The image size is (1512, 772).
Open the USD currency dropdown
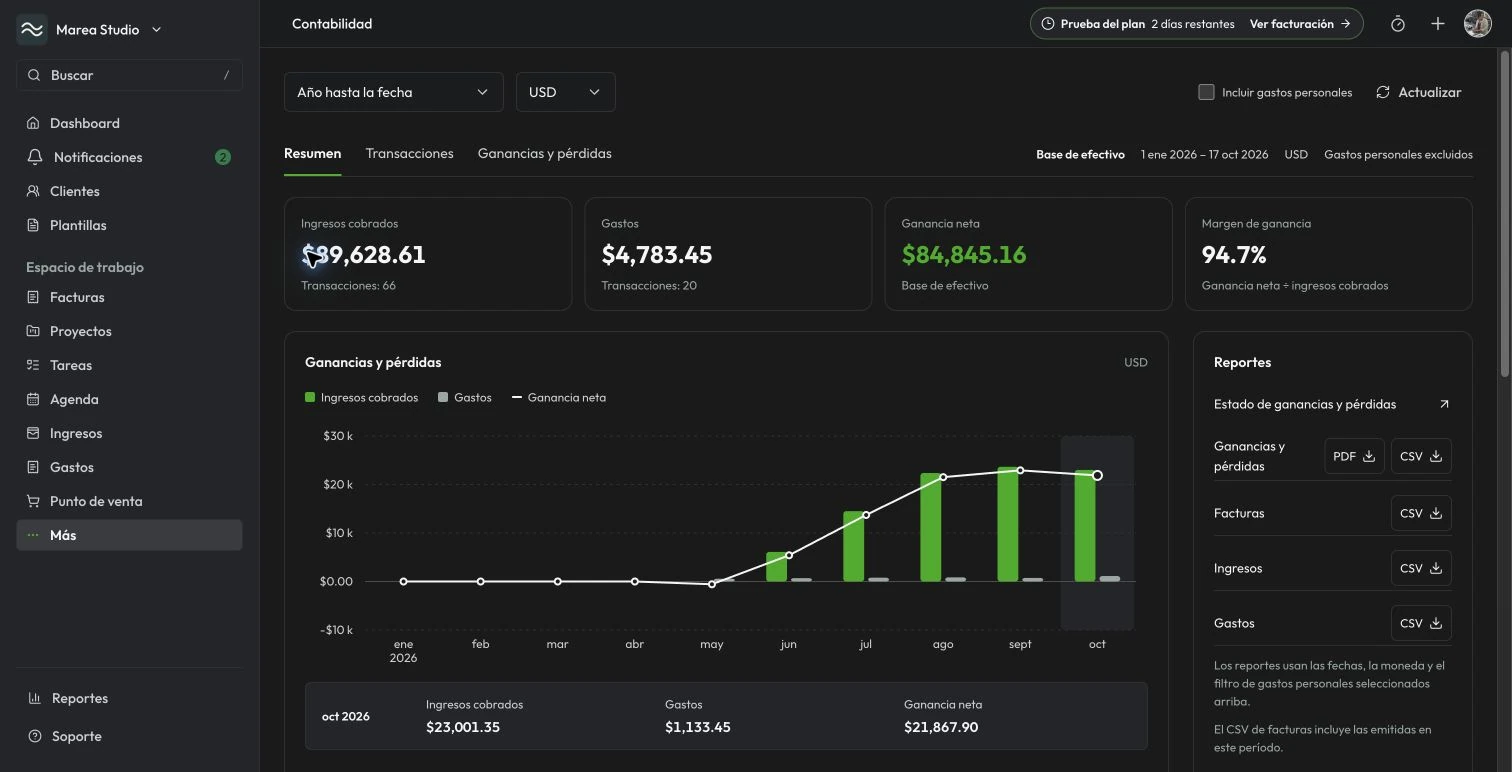[x=565, y=92]
